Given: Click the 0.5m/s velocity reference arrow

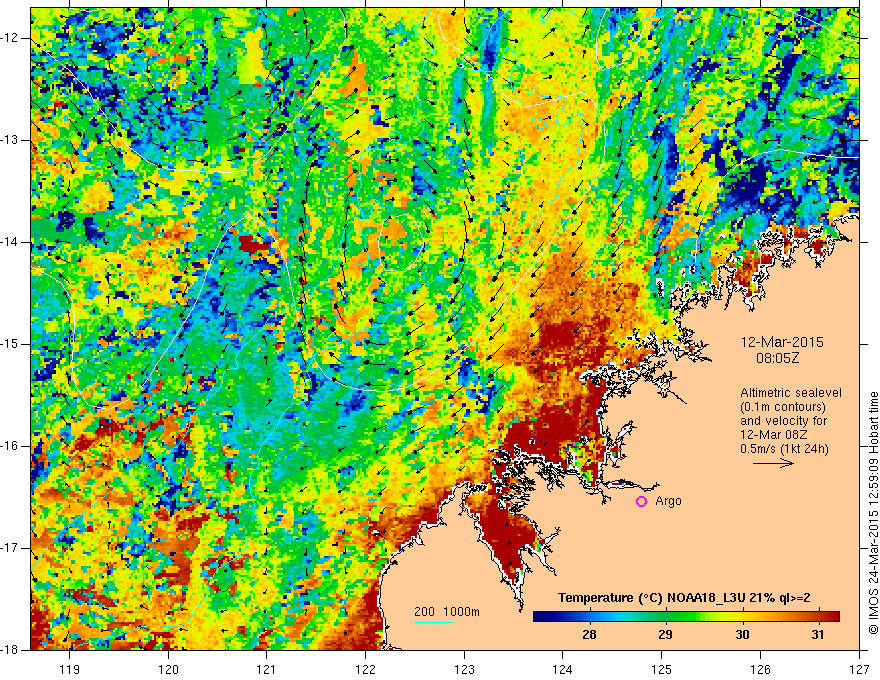Looking at the screenshot, I should click(x=773, y=463).
